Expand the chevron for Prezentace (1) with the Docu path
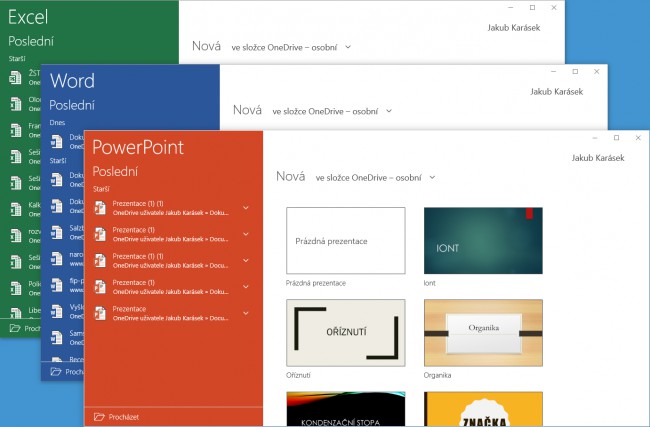Viewport: 650px width, 427px height. click(246, 234)
